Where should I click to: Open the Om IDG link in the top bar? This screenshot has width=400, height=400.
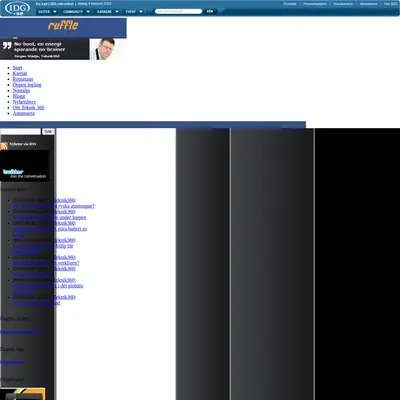pos(390,4)
